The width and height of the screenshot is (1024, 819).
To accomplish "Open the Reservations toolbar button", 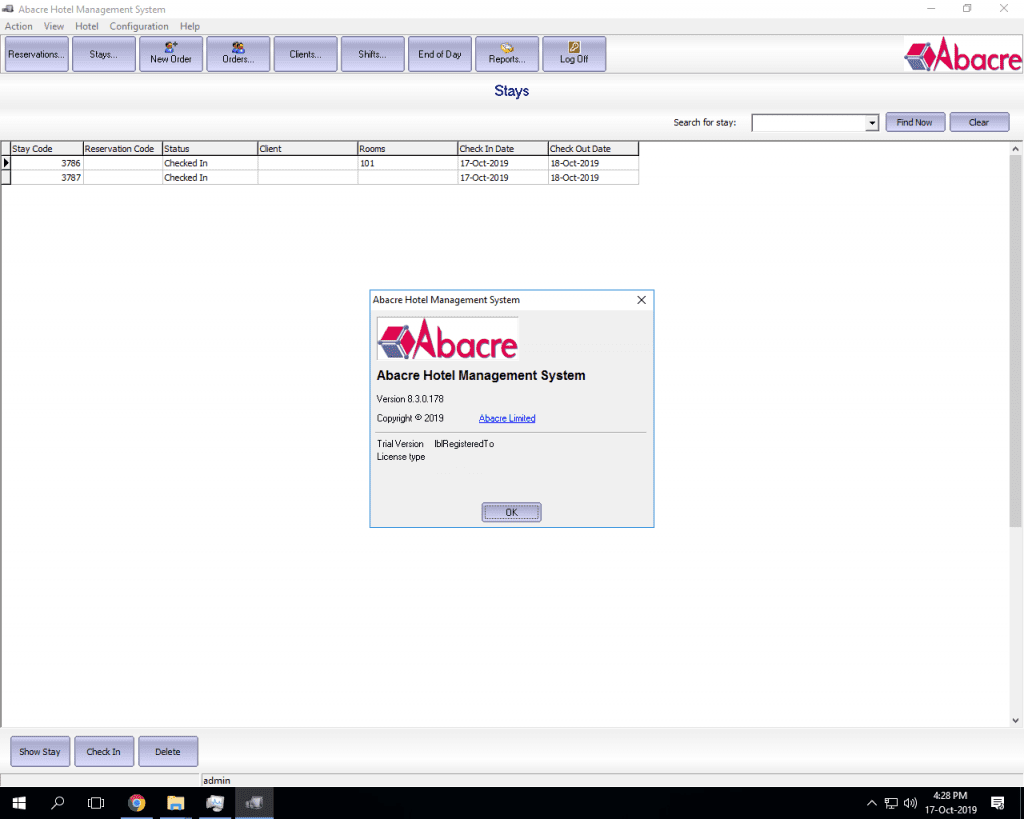I will [x=37, y=54].
